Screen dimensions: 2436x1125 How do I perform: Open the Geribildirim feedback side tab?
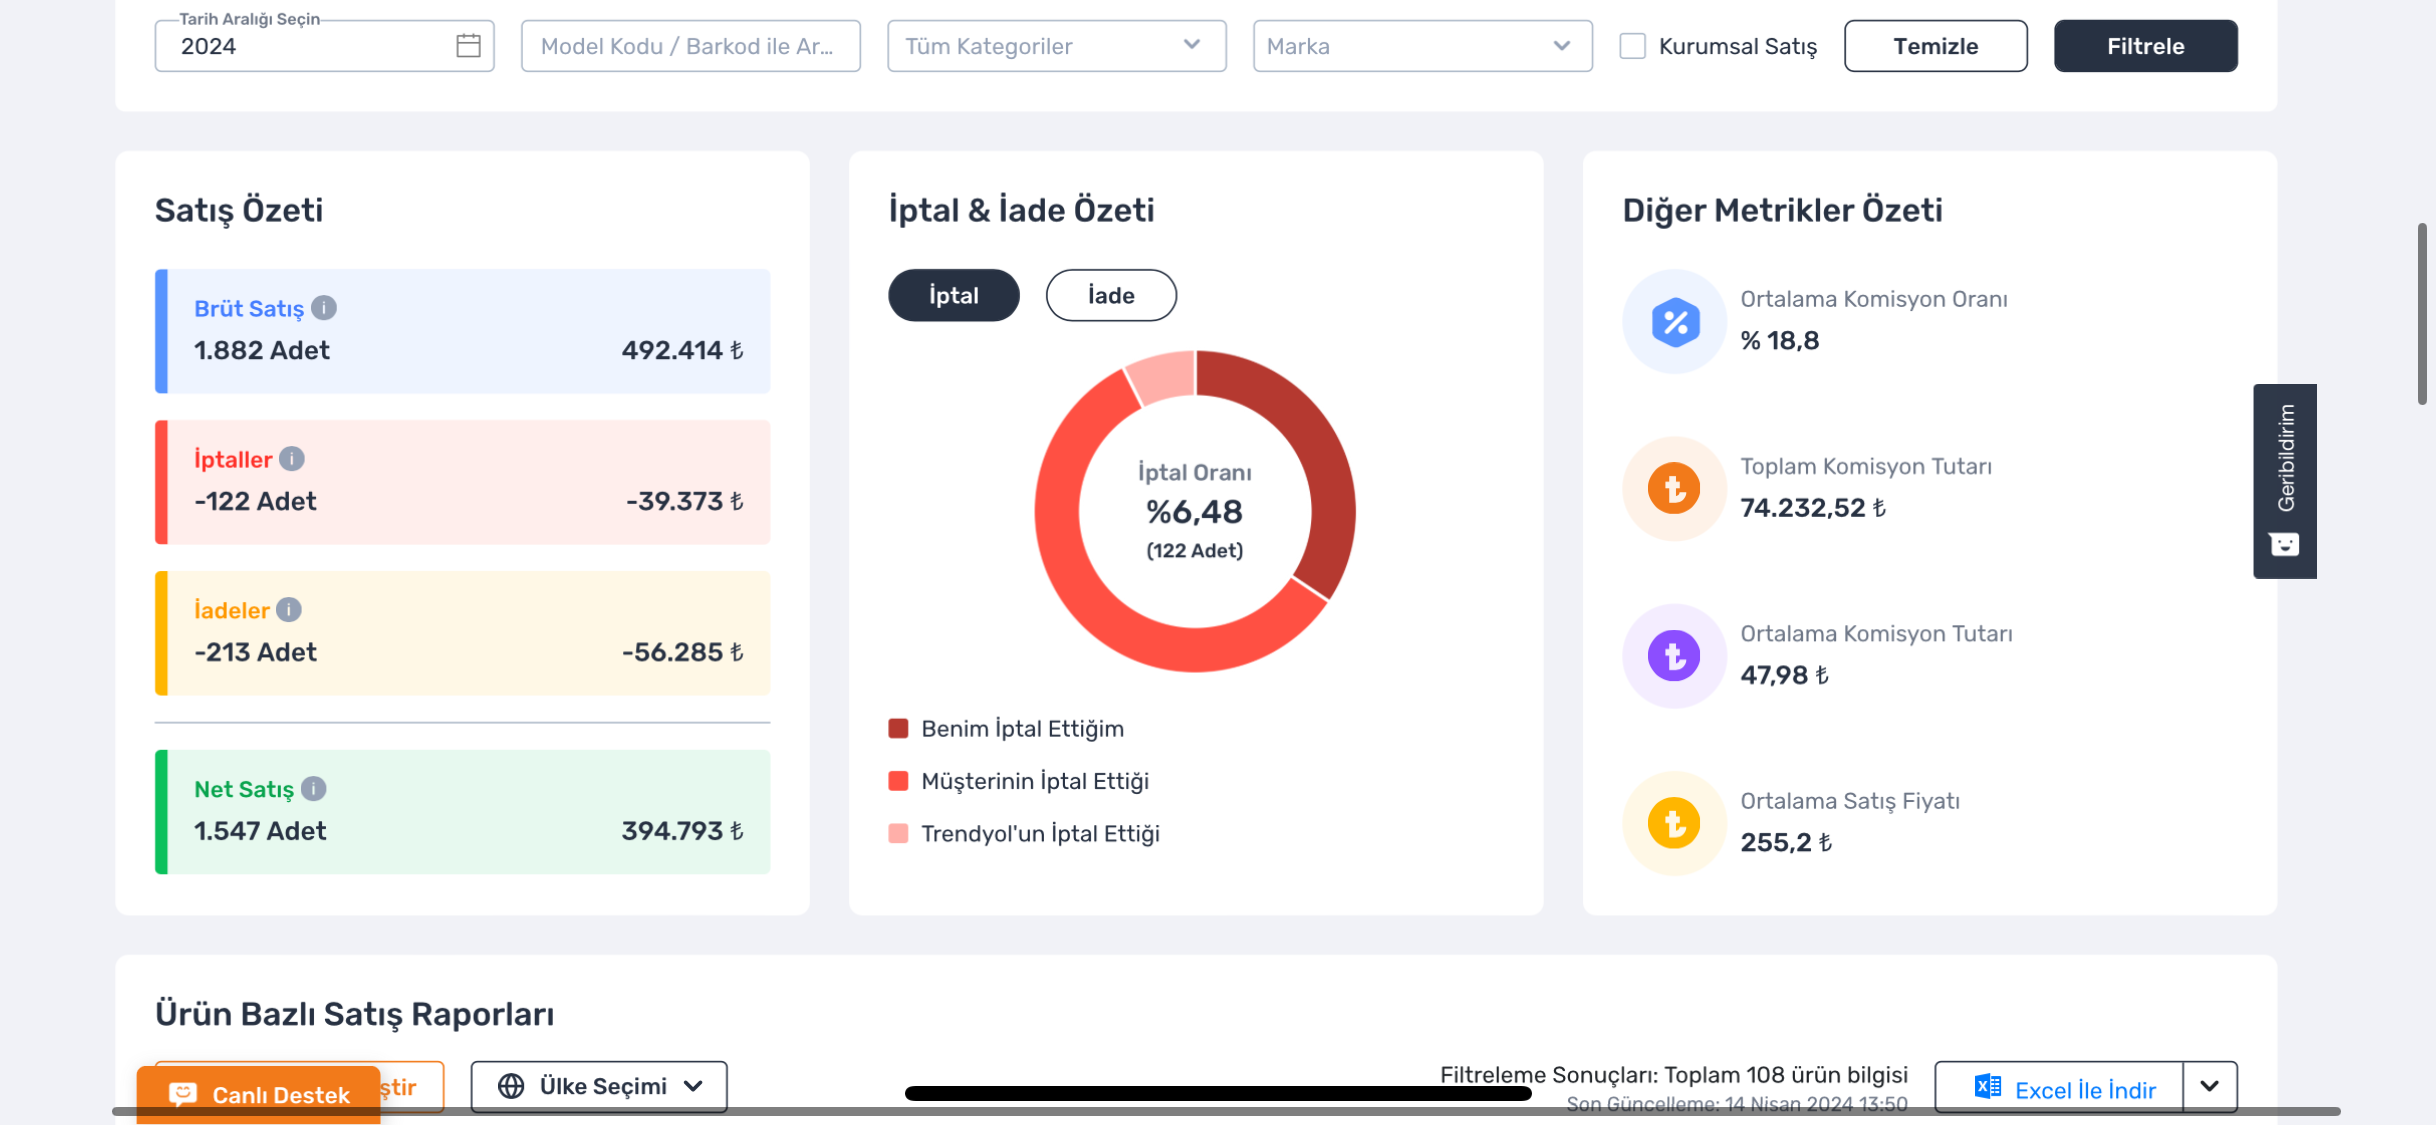2285,481
